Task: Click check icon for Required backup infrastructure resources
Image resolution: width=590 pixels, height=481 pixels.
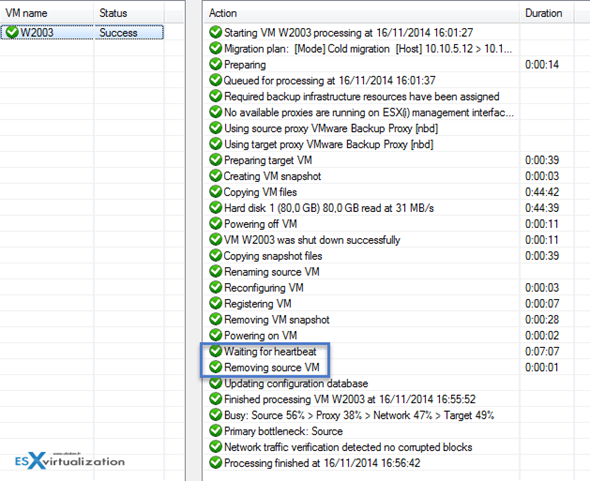Action: 216,96
